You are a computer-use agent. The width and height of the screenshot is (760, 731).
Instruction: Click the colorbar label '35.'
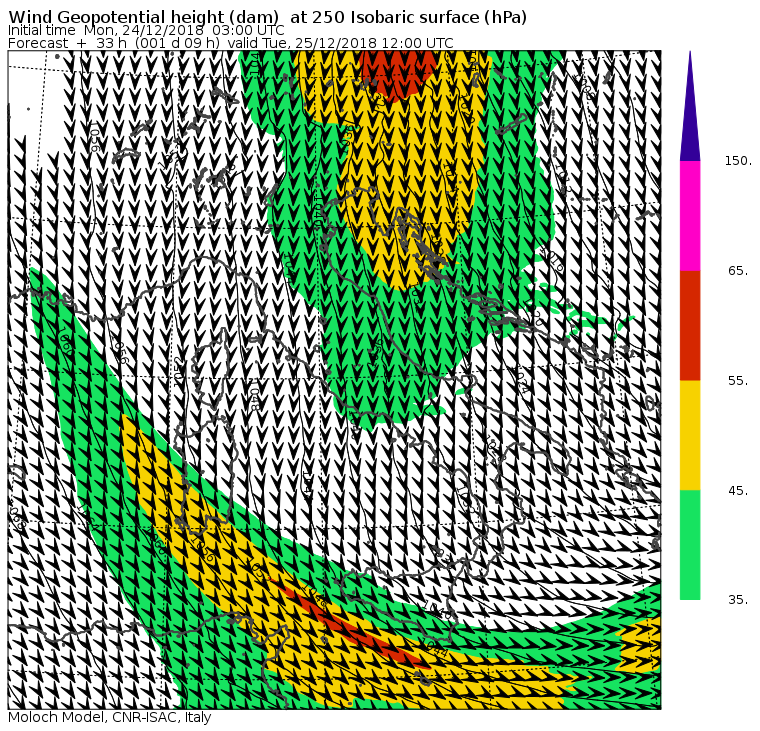(738, 600)
